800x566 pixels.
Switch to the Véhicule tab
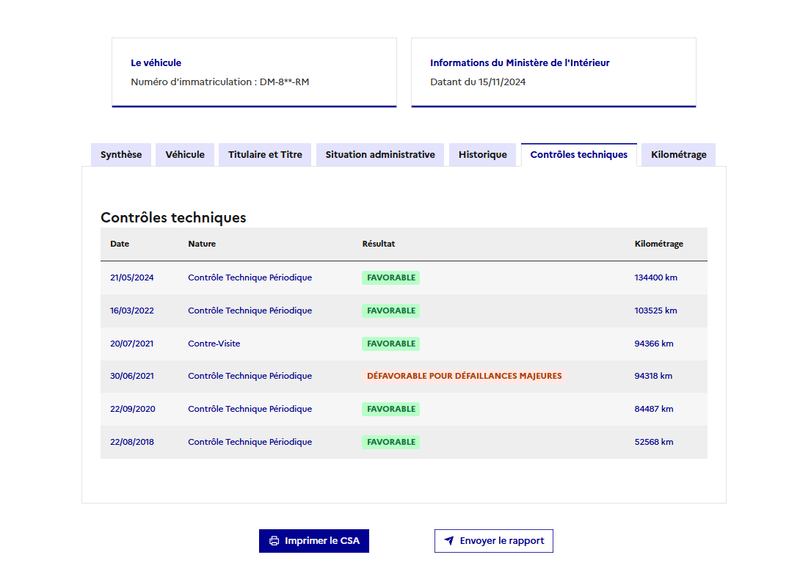click(x=185, y=155)
